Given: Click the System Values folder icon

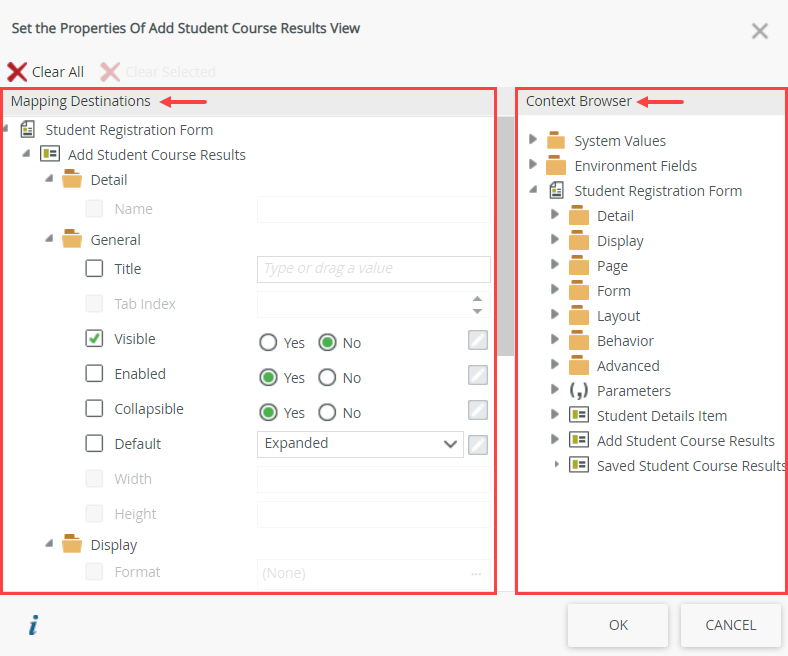Looking at the screenshot, I should (556, 141).
